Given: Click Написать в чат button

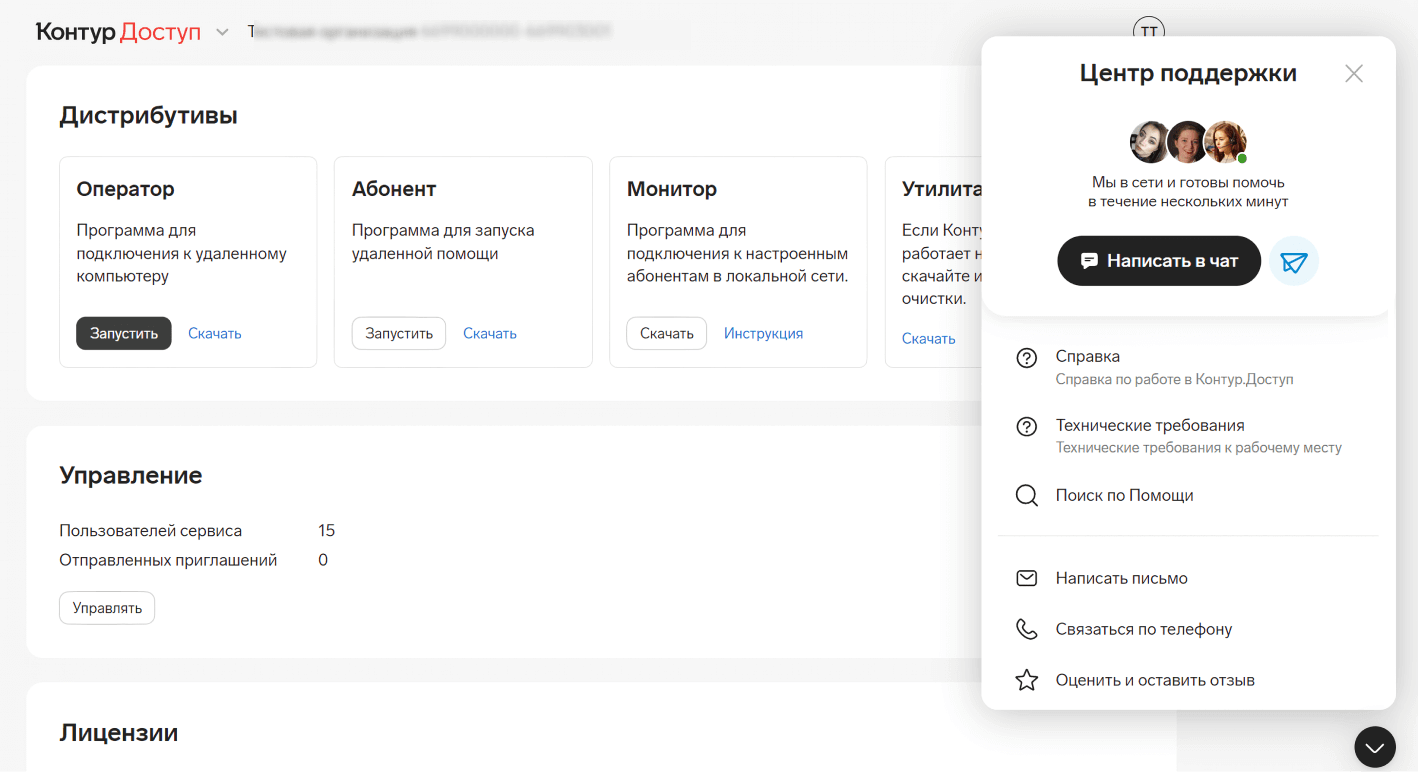Looking at the screenshot, I should point(1159,261).
